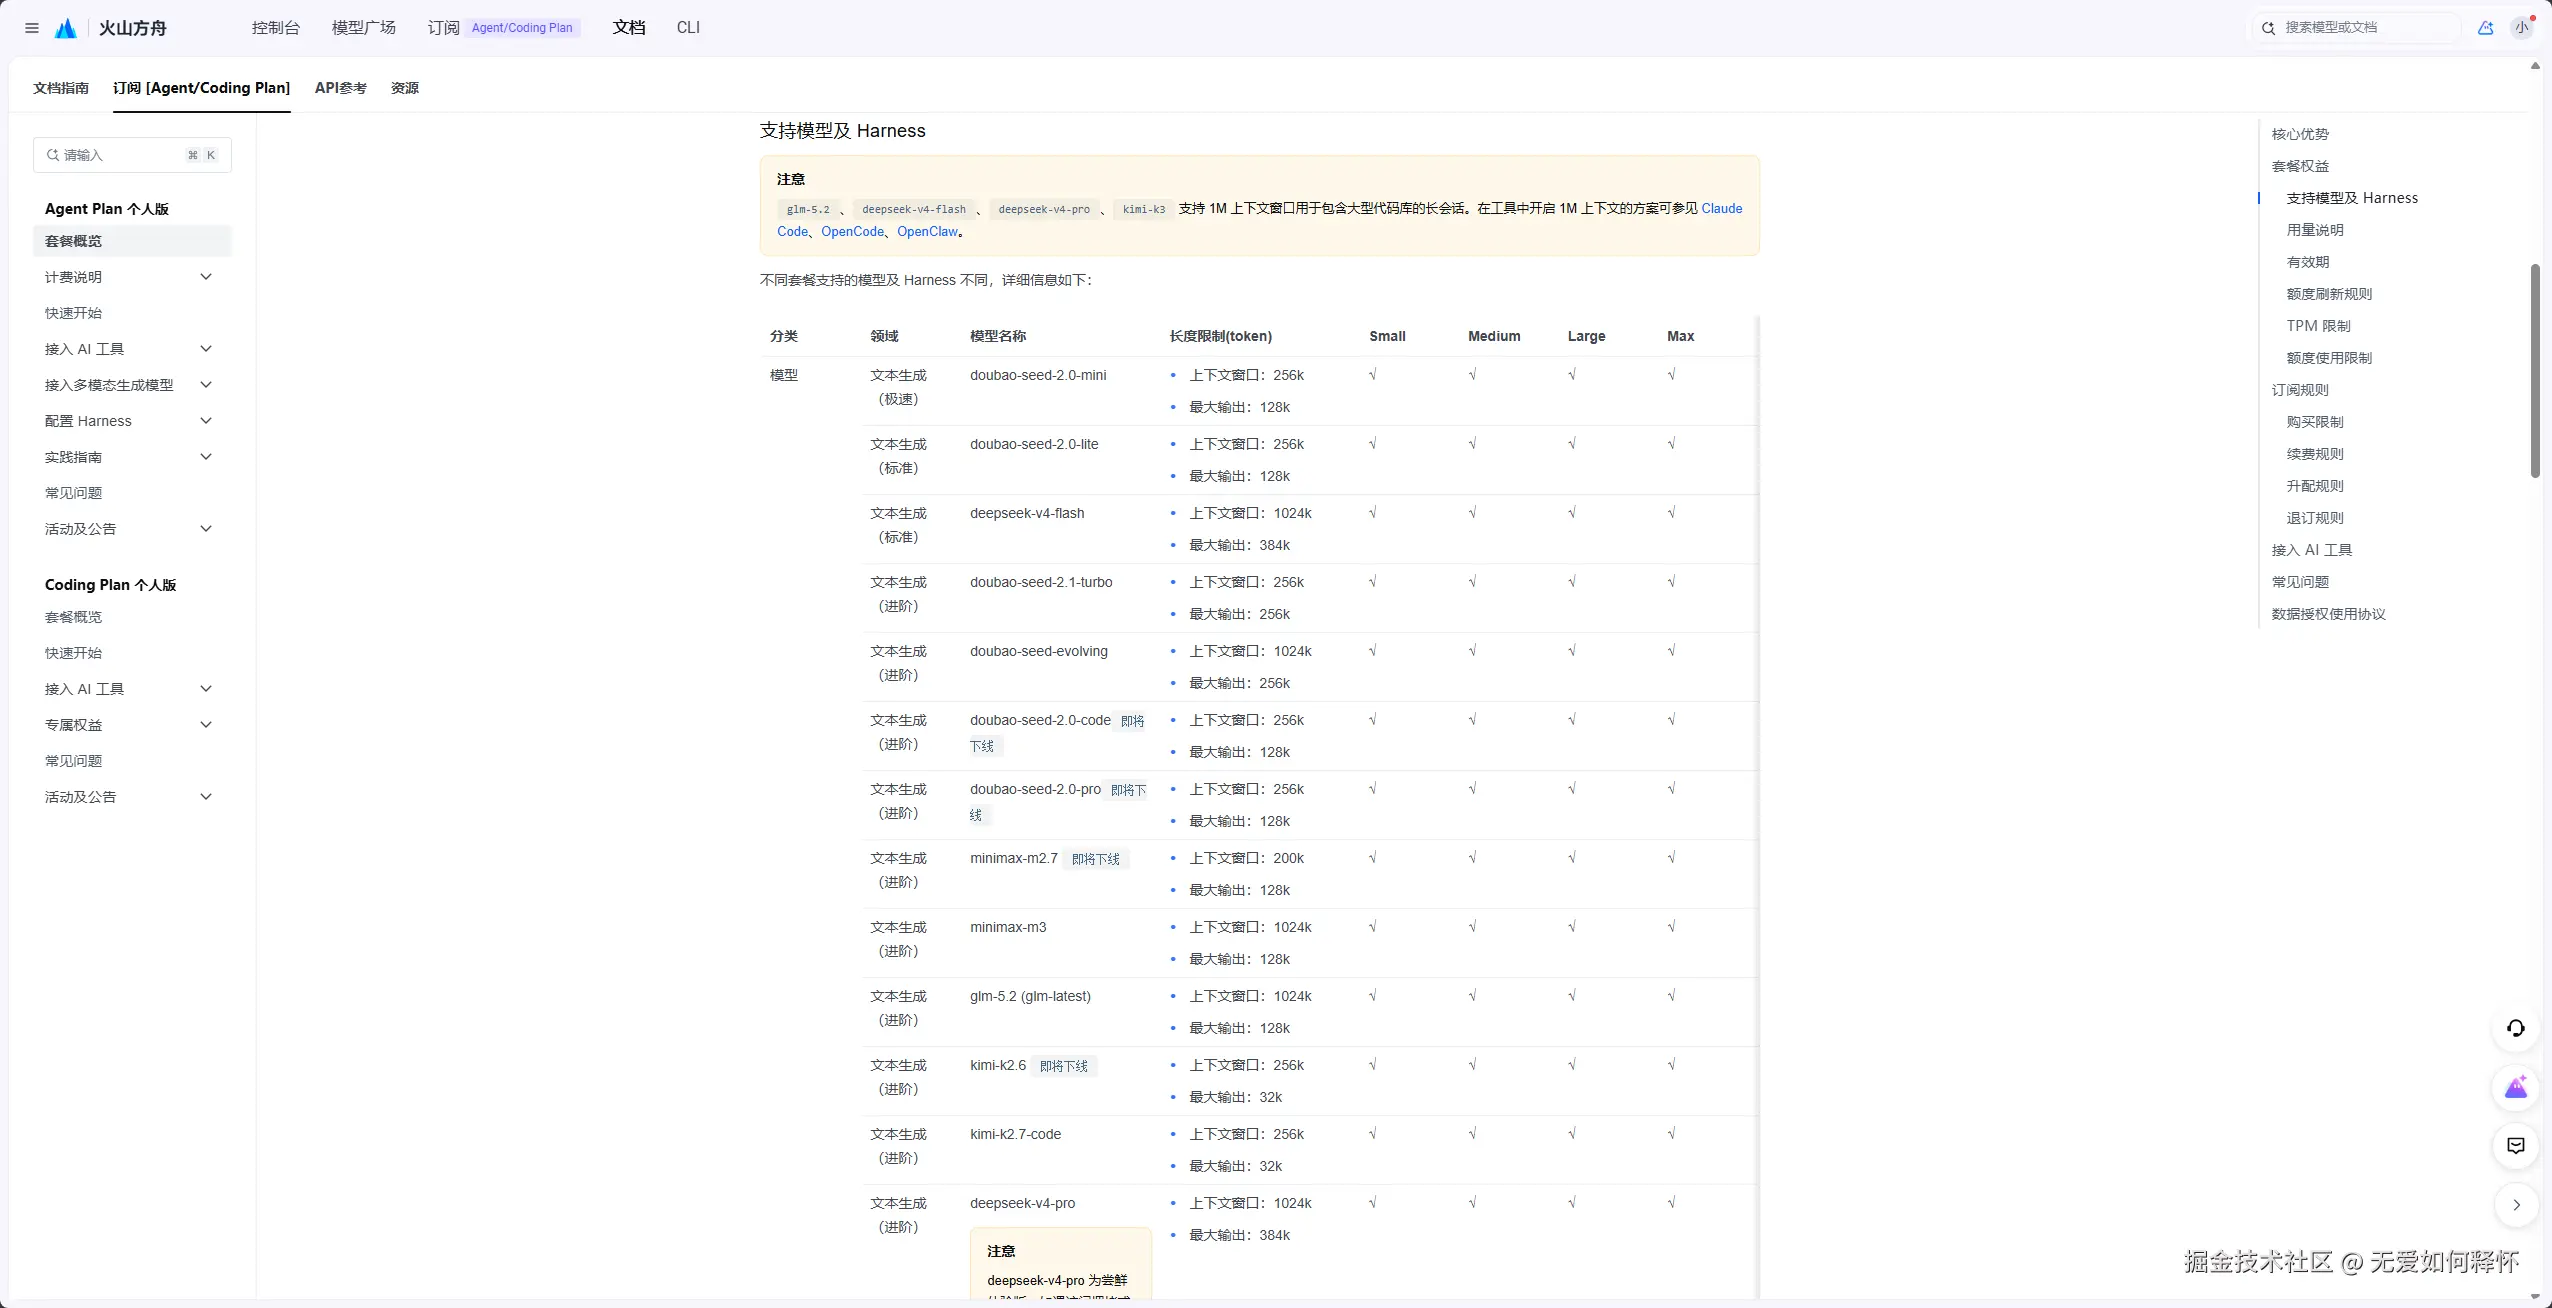Image resolution: width=2552 pixels, height=1308 pixels.
Task: Jump to 有效期 in the page outline
Action: tap(2308, 262)
